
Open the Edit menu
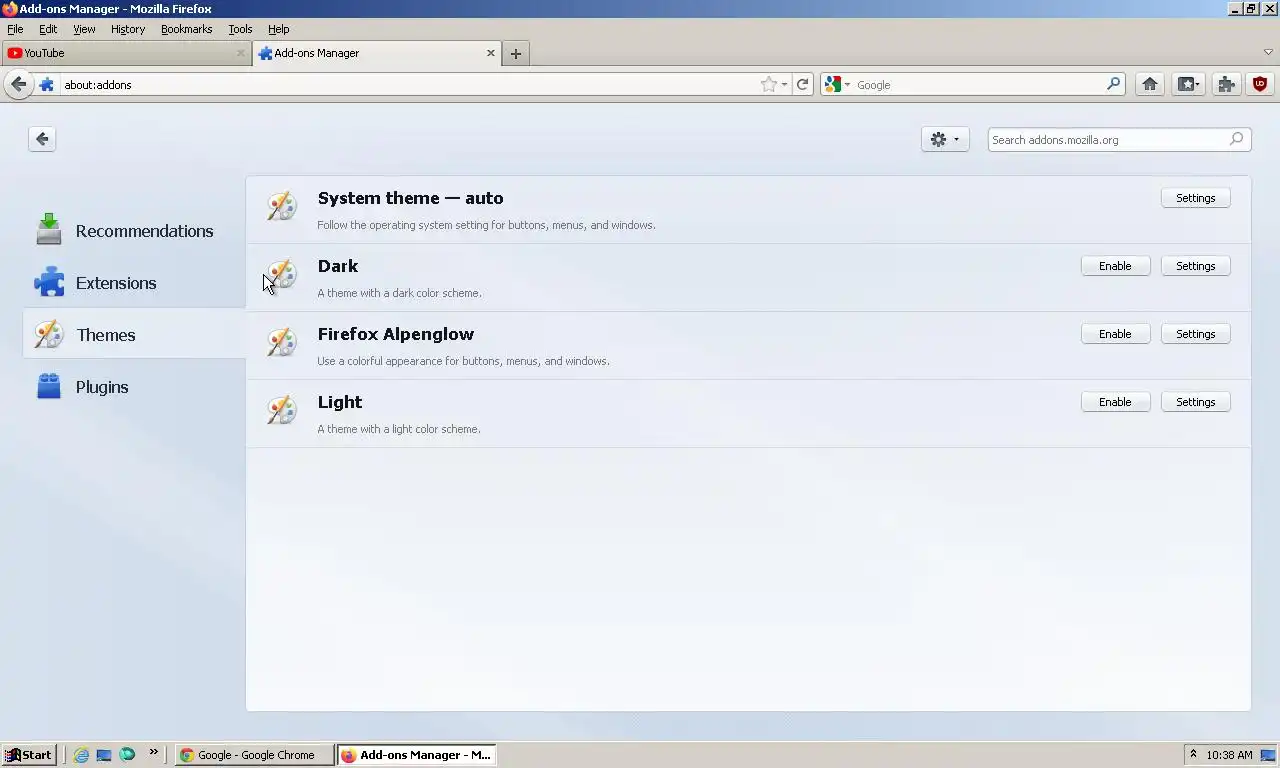click(x=48, y=29)
